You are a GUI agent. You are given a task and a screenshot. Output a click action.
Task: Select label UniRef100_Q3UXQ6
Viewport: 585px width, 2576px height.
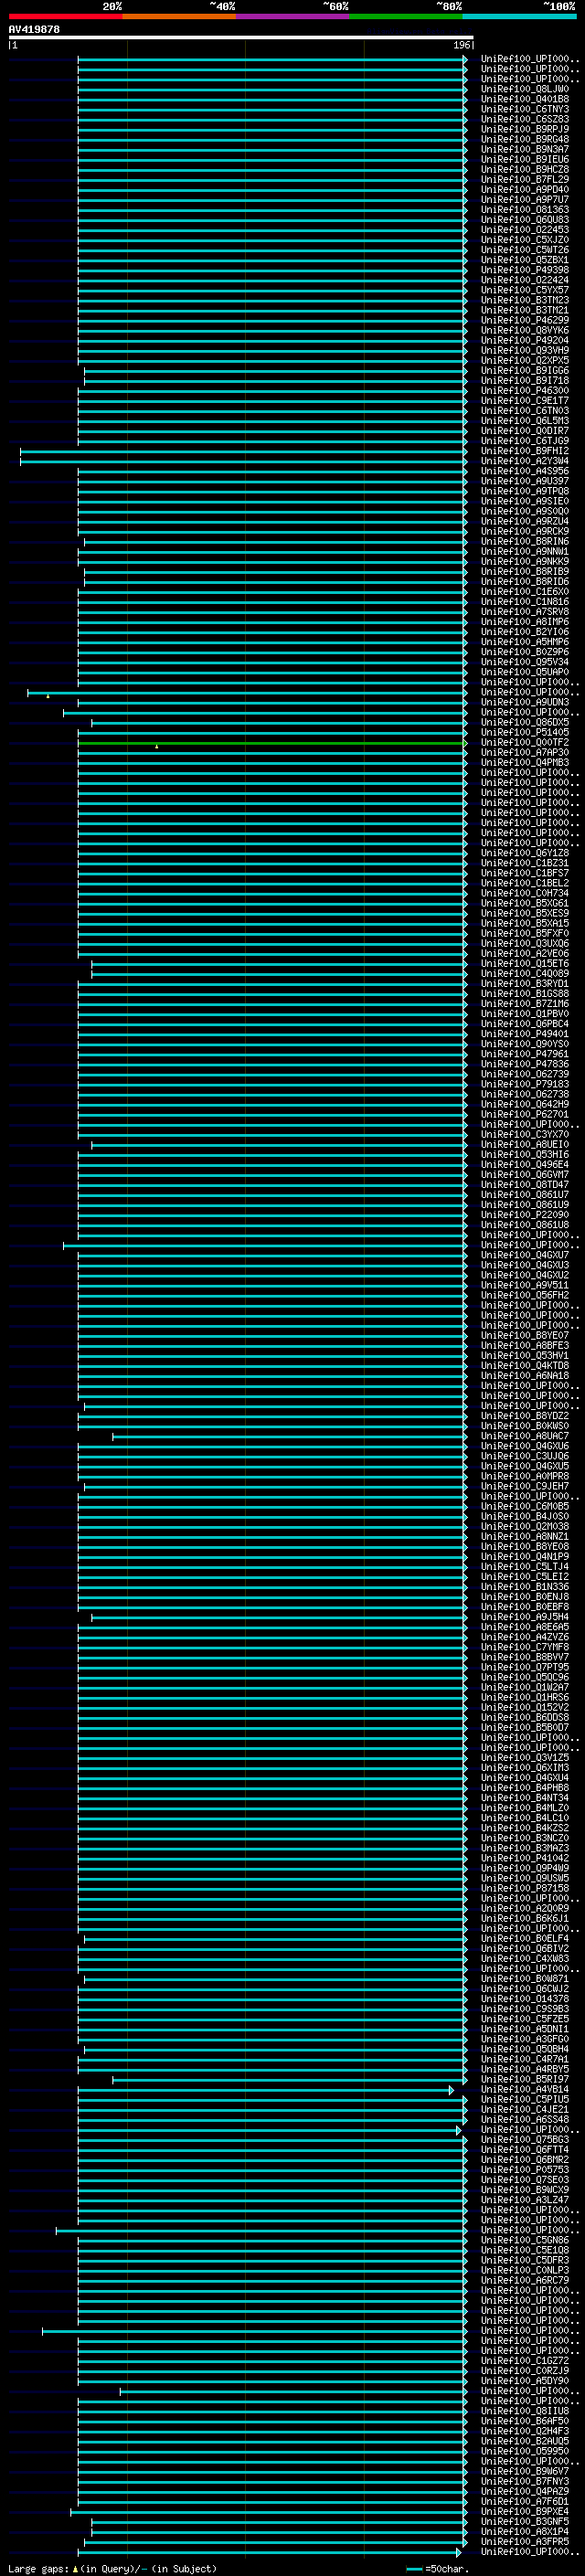coord(524,943)
